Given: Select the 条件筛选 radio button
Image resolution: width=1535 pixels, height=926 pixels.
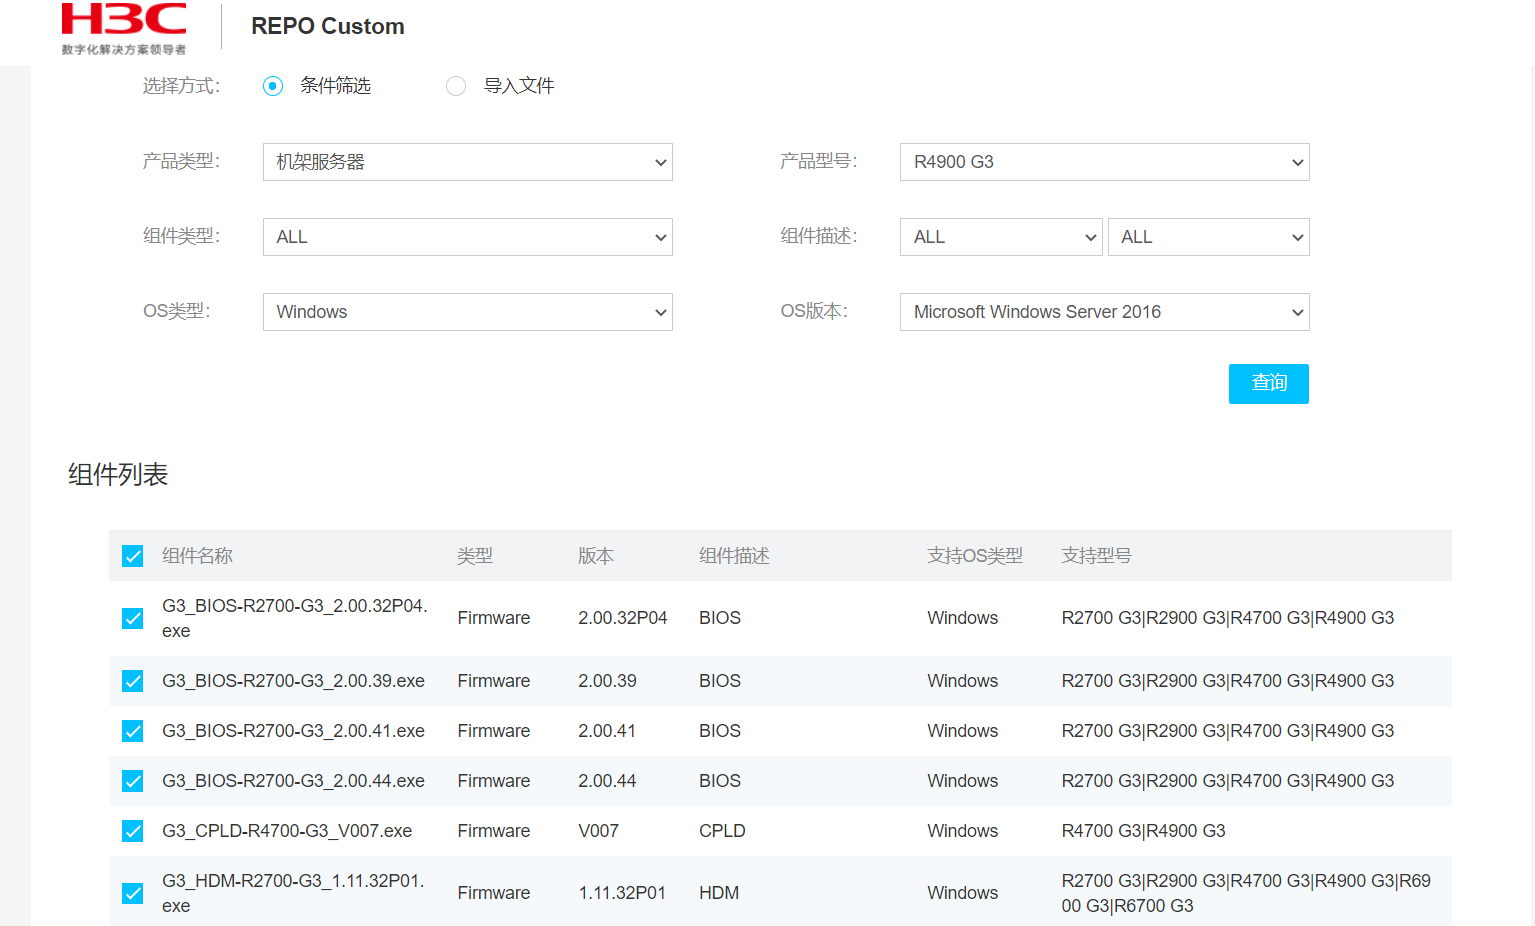Looking at the screenshot, I should point(273,86).
